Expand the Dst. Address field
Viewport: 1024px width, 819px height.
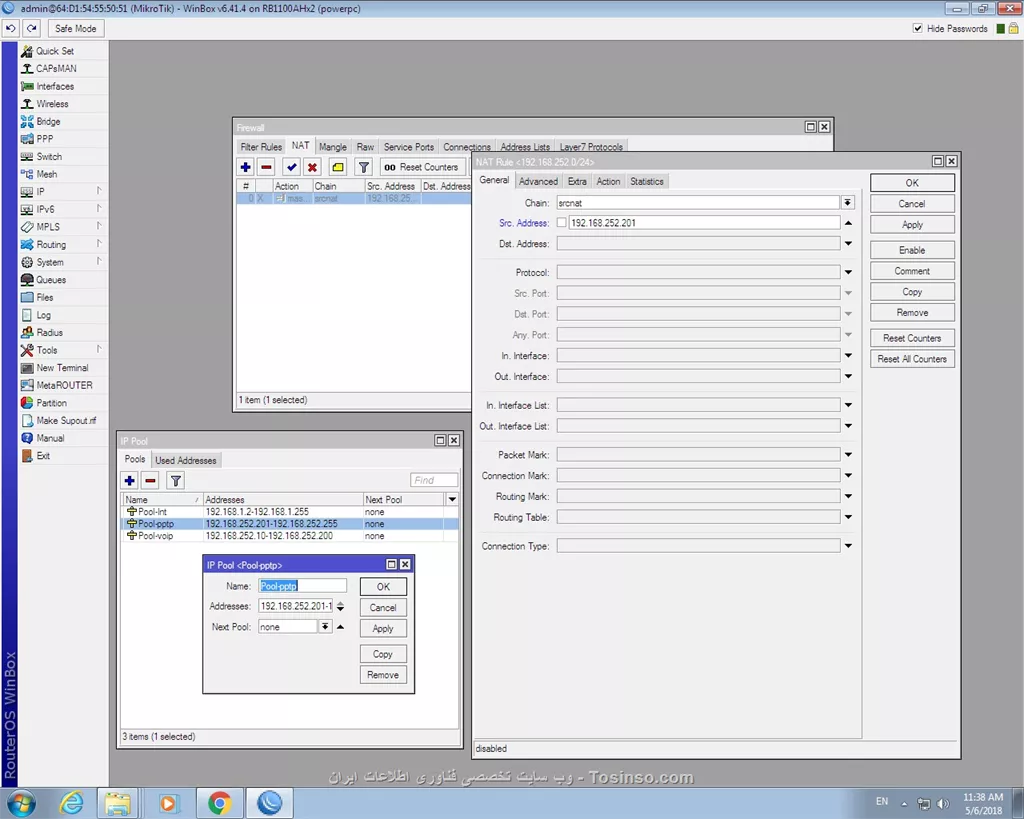point(848,244)
